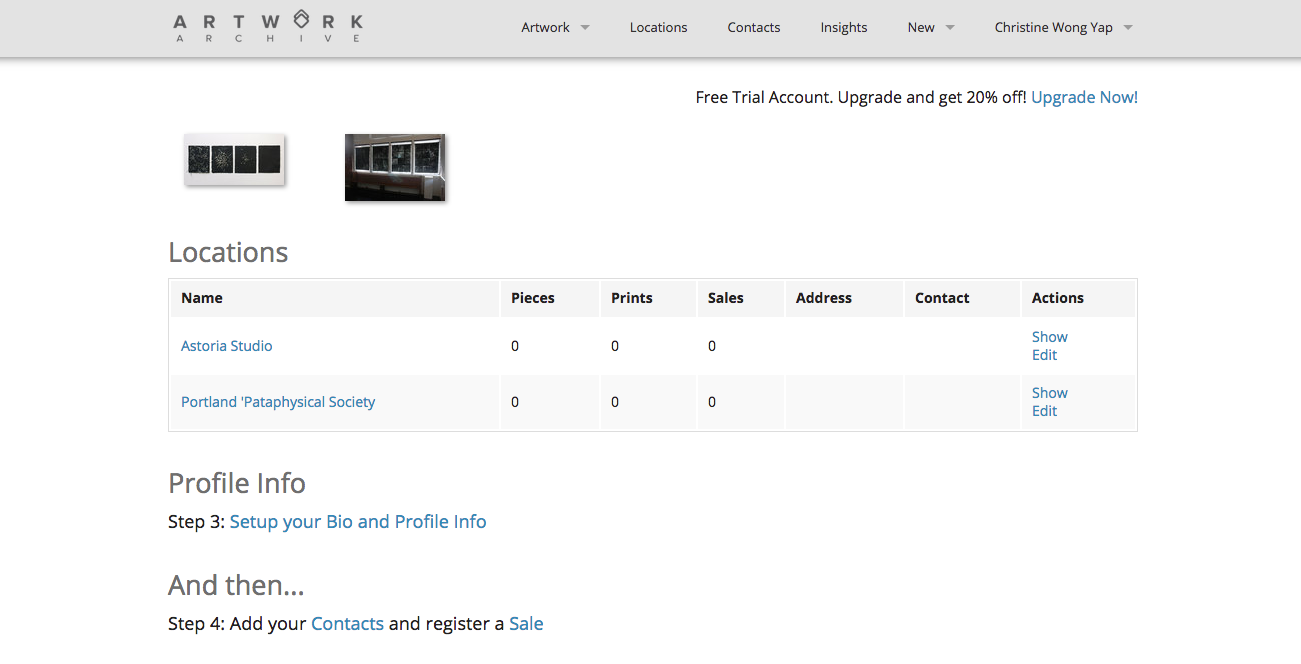
Task: Expand the New dropdown menu
Action: (x=930, y=28)
